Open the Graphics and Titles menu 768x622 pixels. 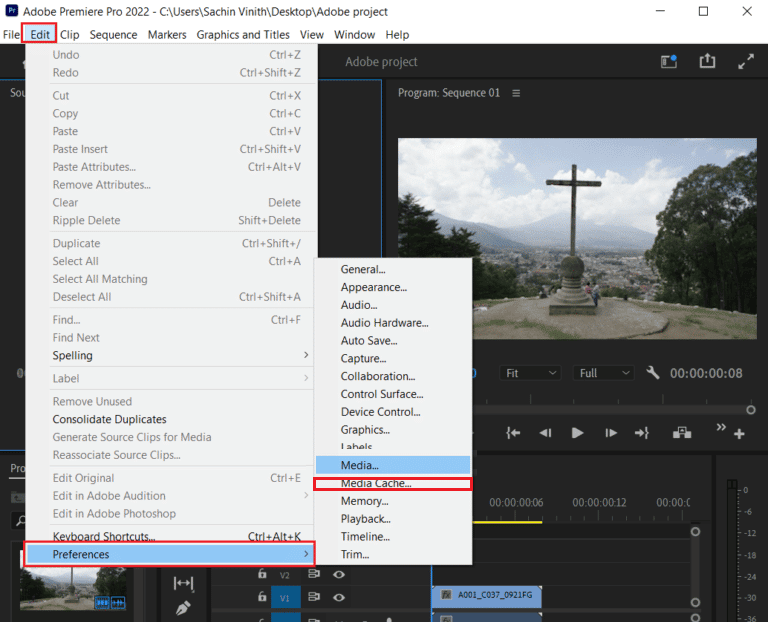[x=243, y=35]
